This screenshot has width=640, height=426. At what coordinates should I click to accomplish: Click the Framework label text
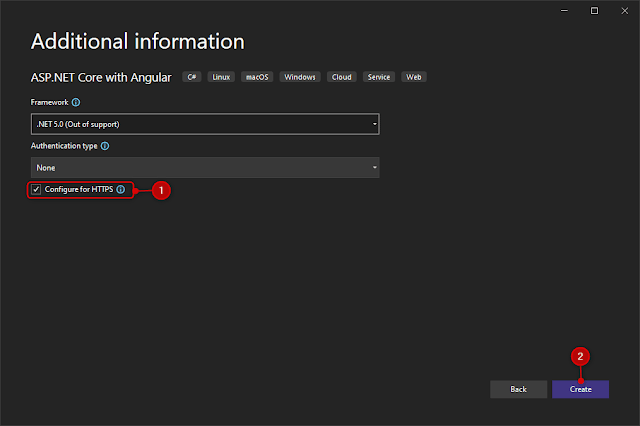[49, 102]
